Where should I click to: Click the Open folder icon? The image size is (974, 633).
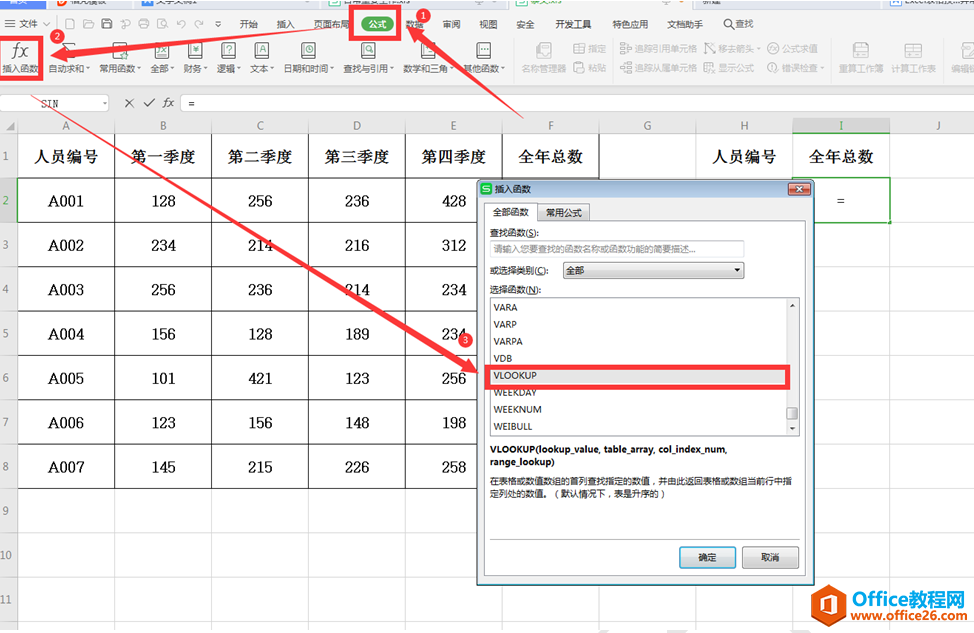tap(88, 24)
